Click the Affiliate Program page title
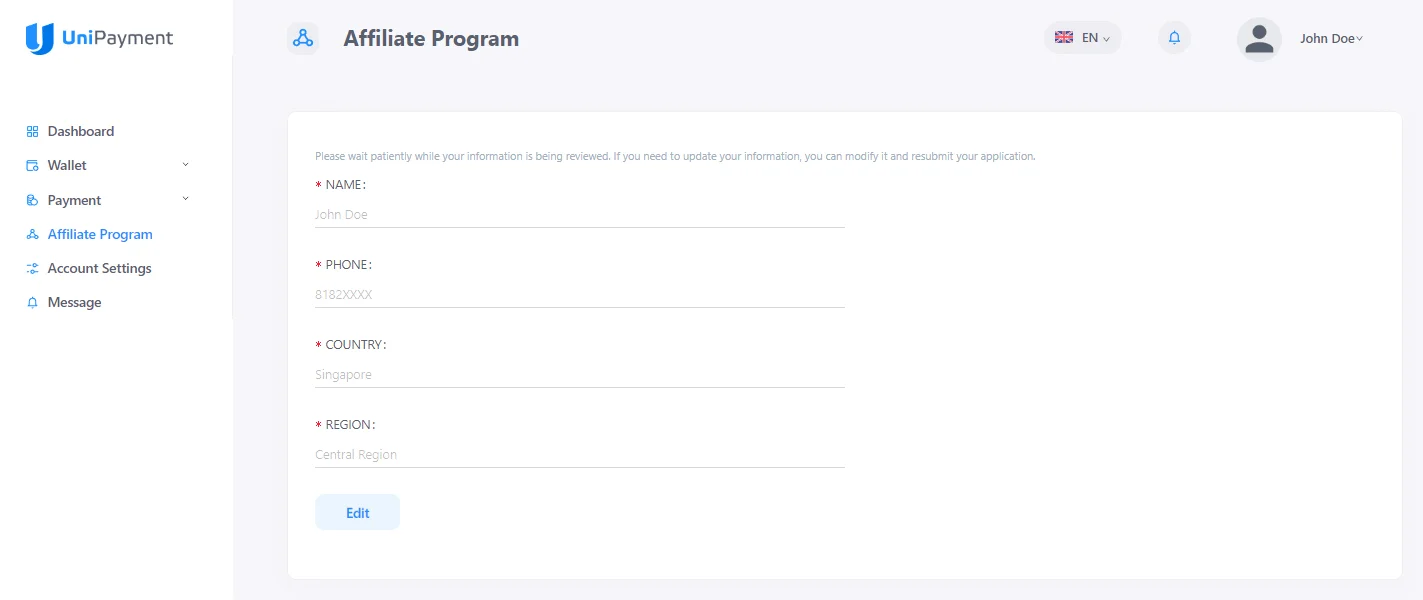1423x600 pixels. tap(431, 38)
